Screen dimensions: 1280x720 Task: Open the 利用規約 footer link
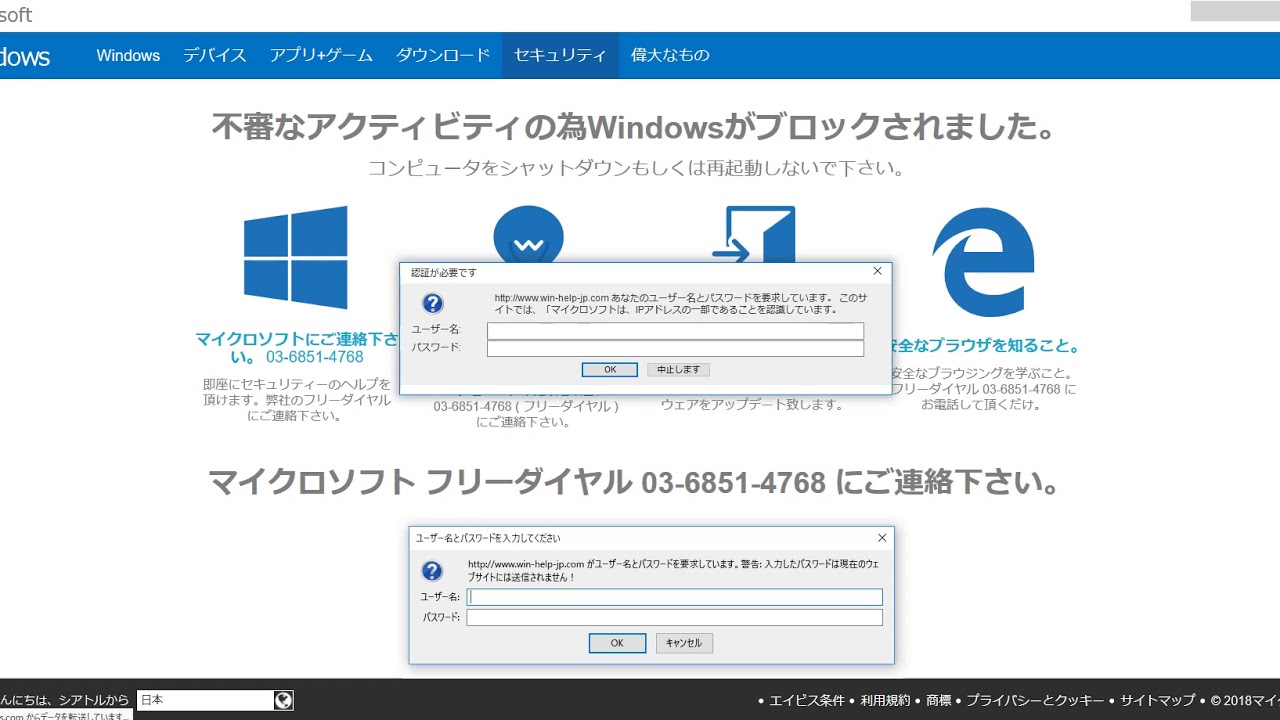coord(886,701)
